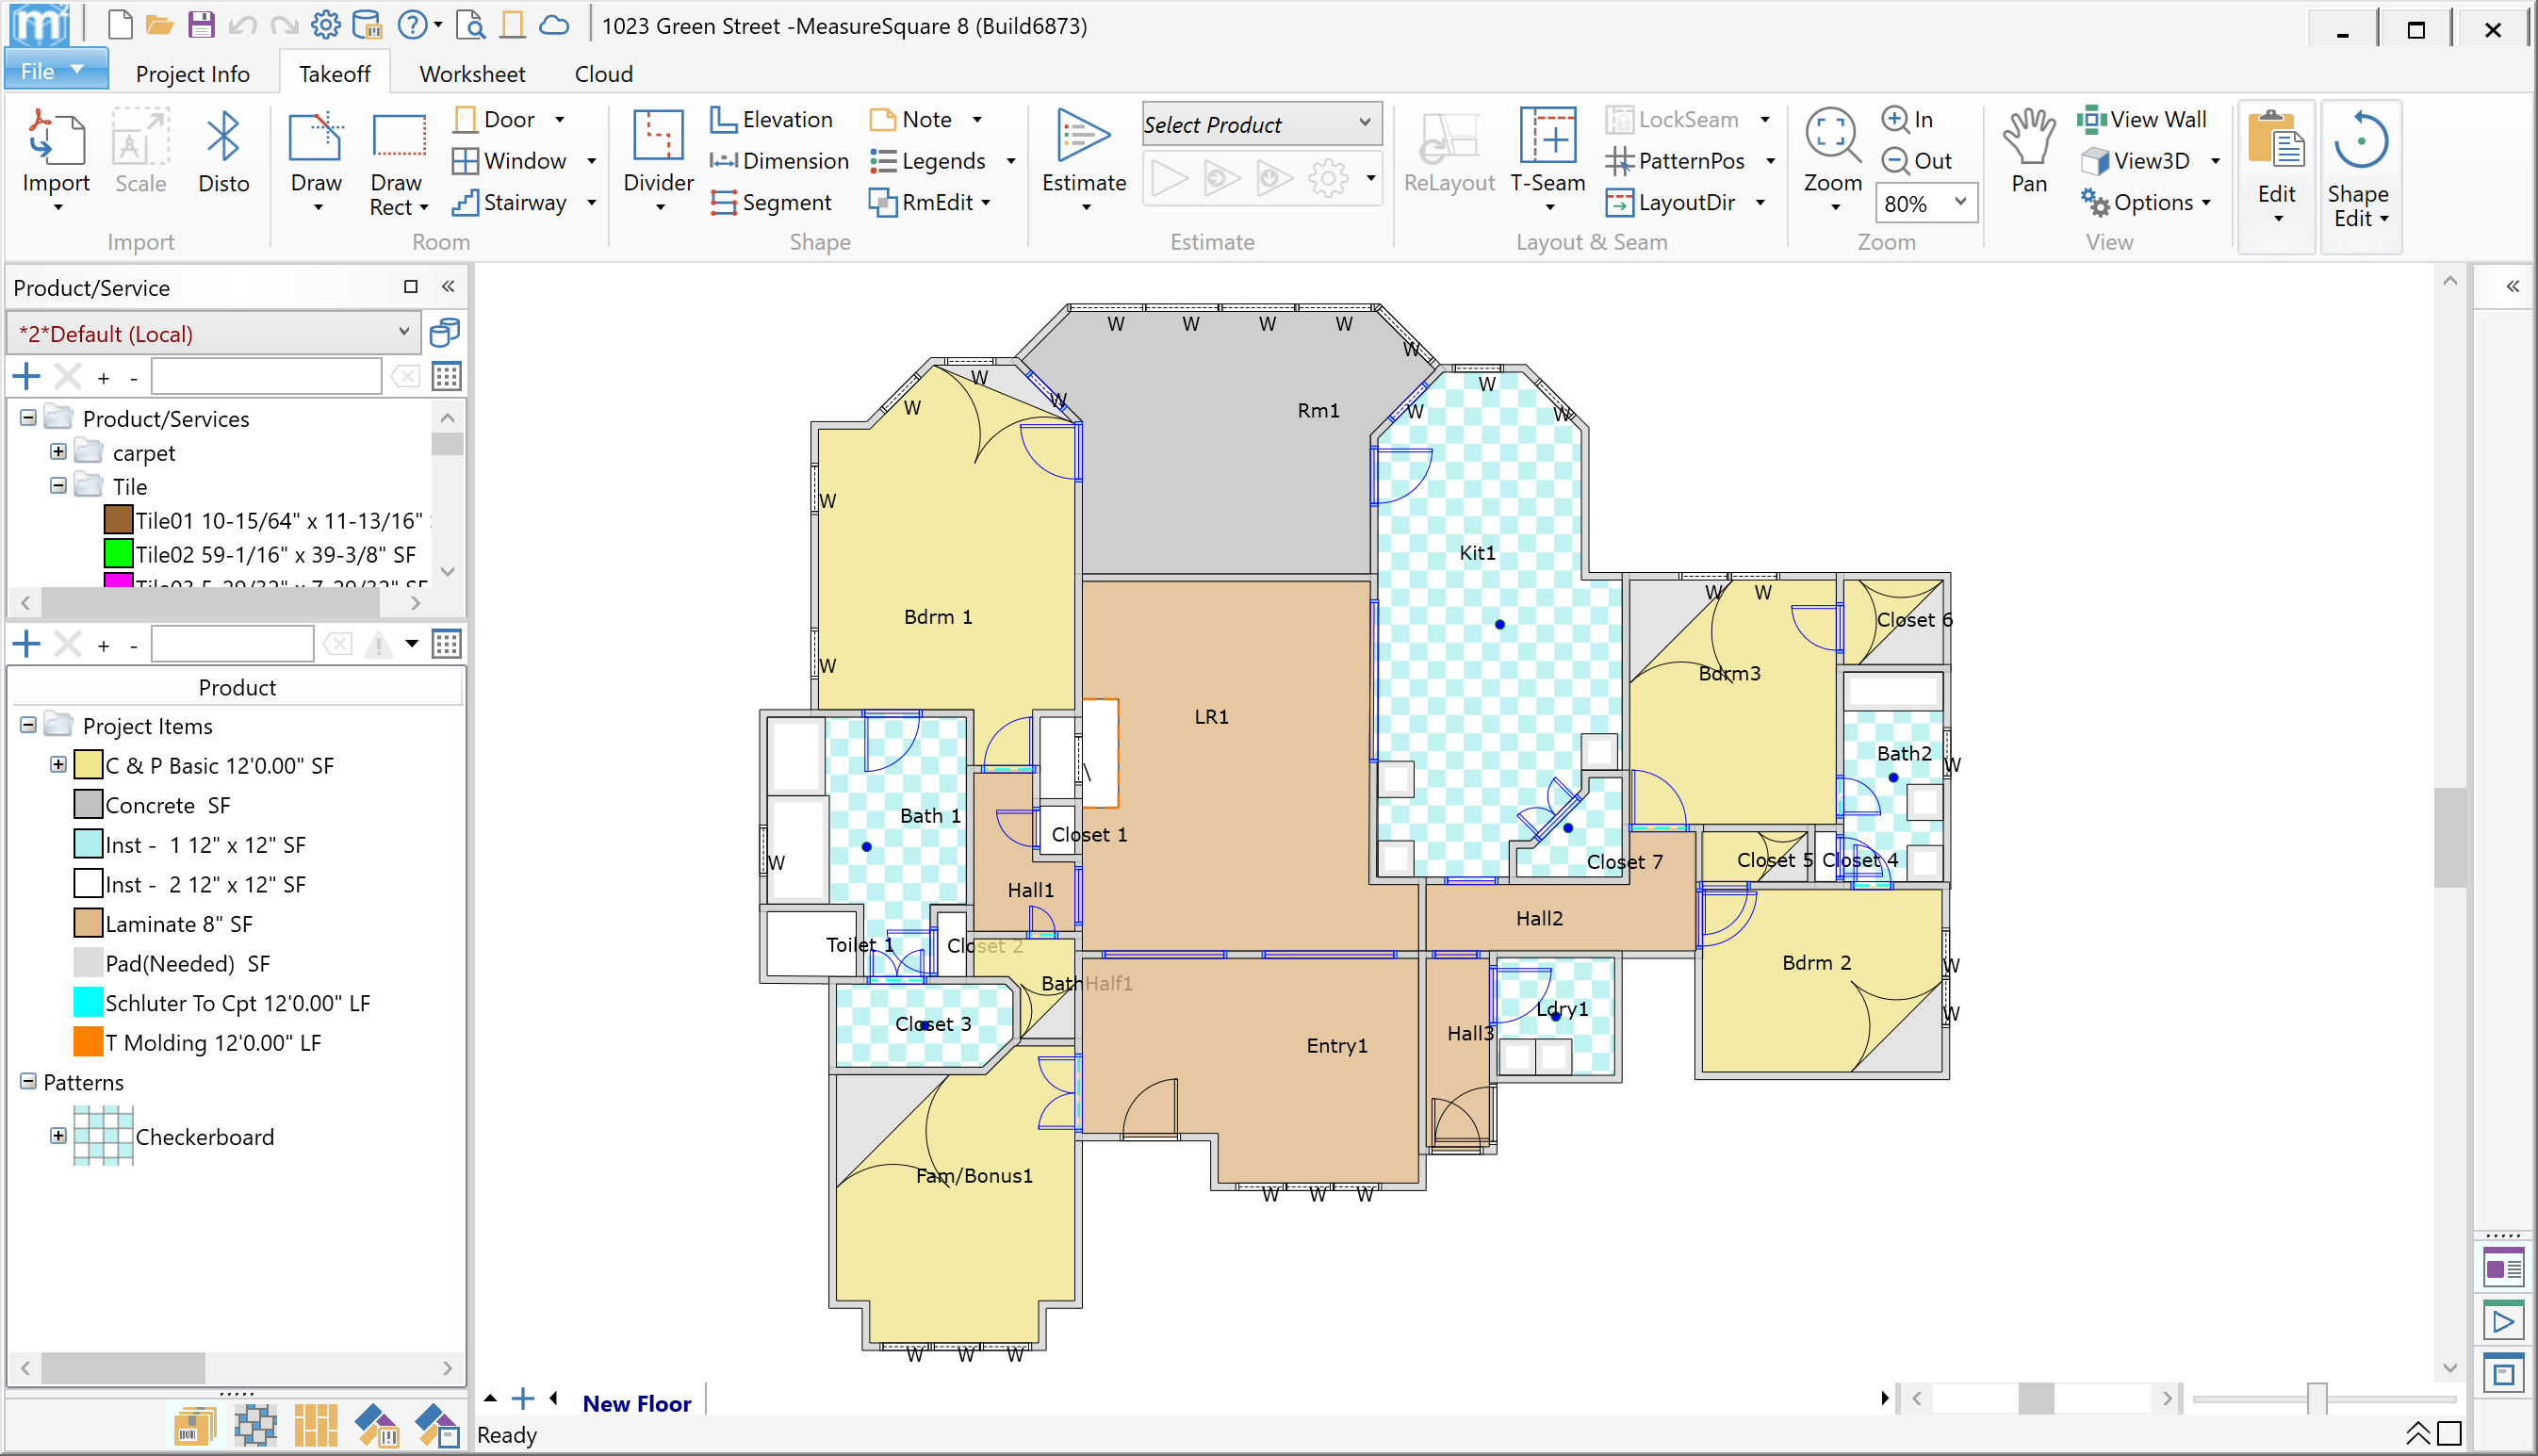Screen dimensions: 2538x1456
Task: Click the New Floor tab button
Action: [636, 1402]
